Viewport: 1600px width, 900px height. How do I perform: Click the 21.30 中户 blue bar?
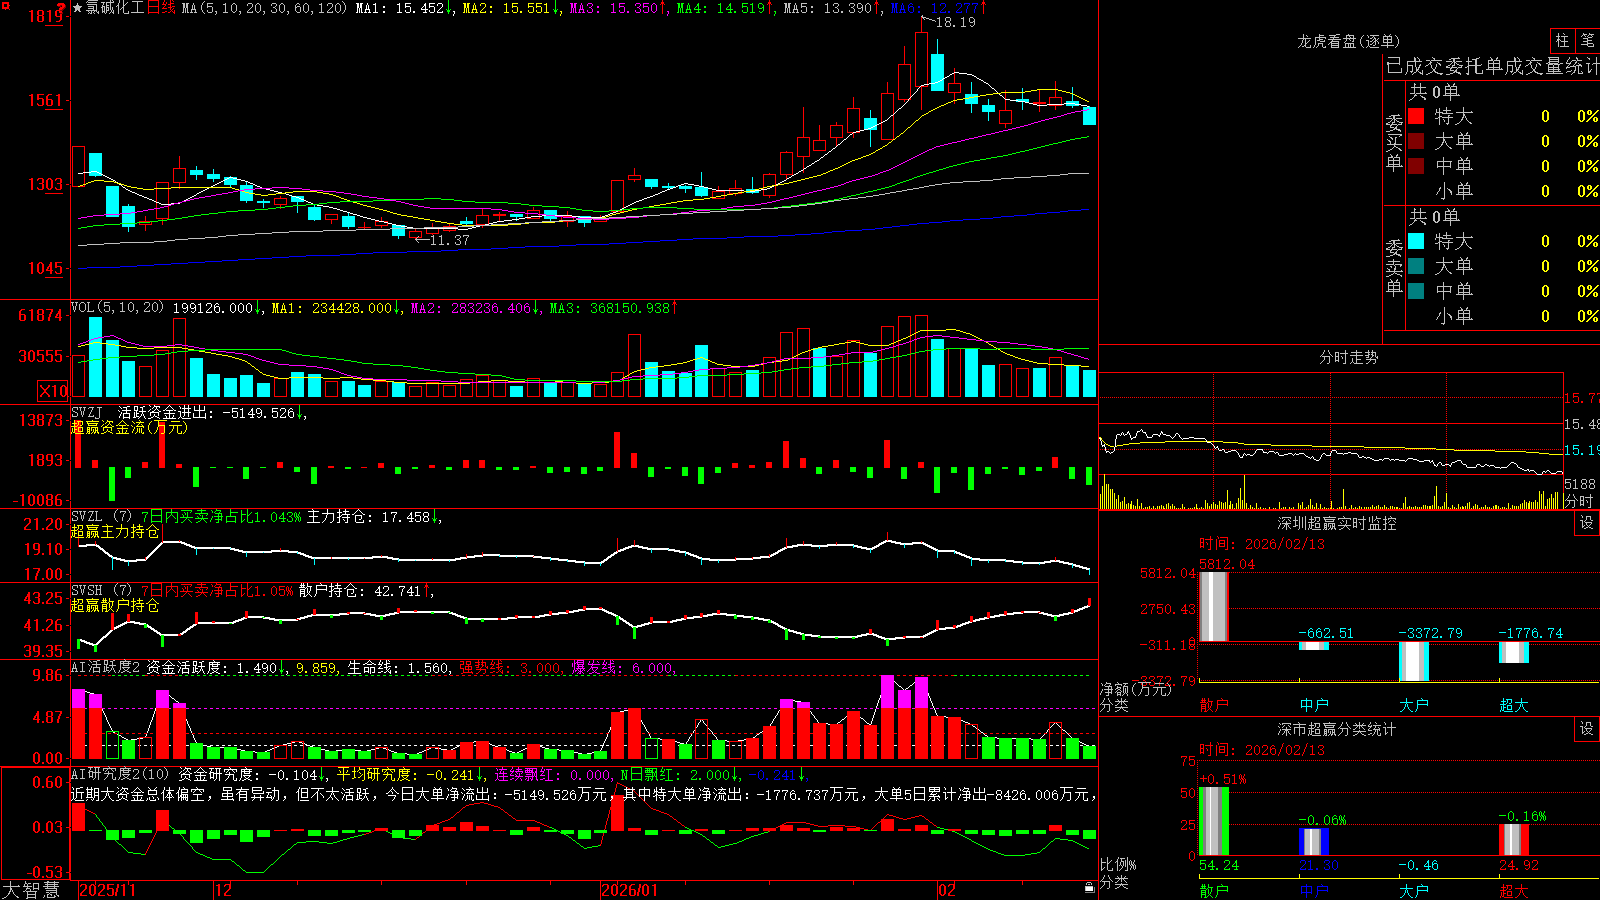[1314, 842]
